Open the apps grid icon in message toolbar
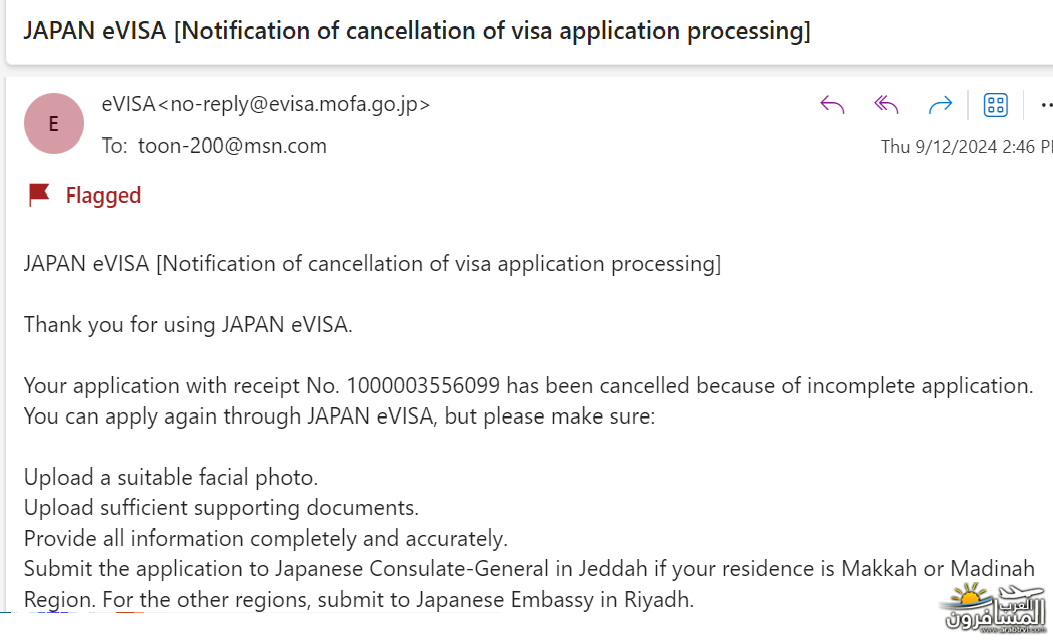This screenshot has width=1053, height=640. (x=995, y=105)
